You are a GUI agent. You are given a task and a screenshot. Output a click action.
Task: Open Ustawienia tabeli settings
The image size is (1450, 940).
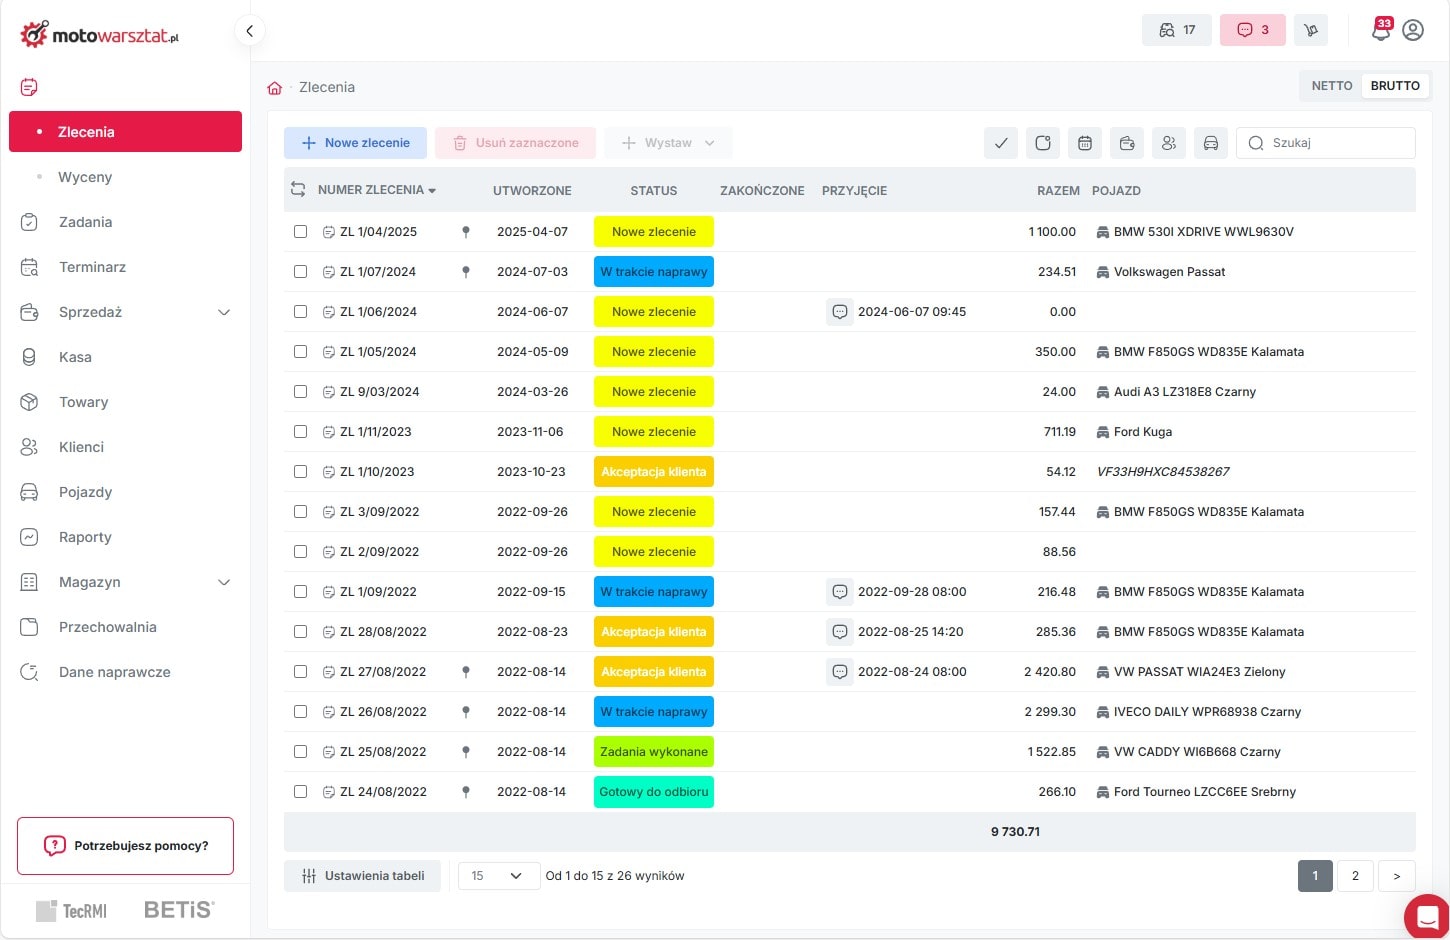[x=362, y=876]
